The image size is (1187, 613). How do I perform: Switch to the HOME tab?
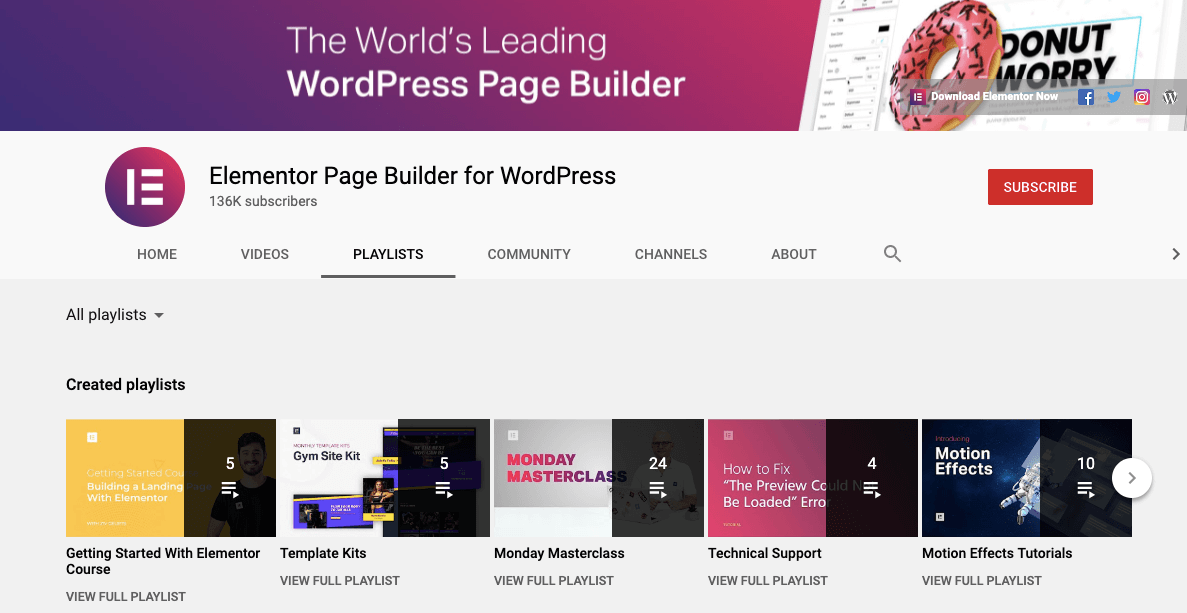pos(157,254)
